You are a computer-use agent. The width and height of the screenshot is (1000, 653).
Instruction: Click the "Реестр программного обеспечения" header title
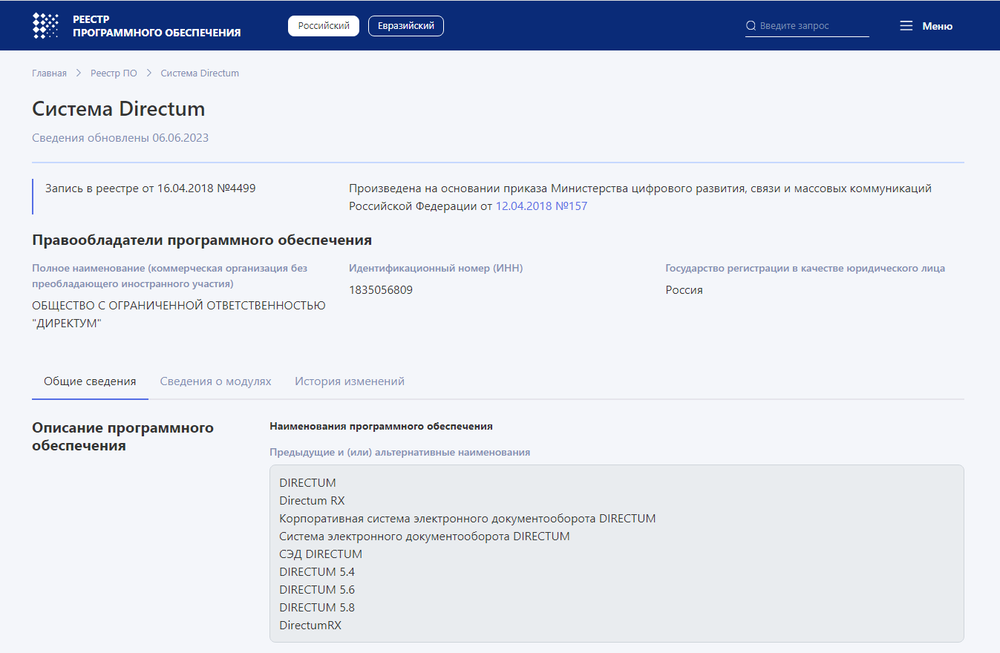pos(156,26)
